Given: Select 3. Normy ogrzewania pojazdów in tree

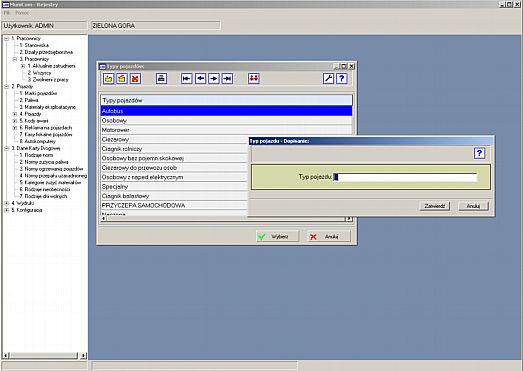Looking at the screenshot, I should [x=51, y=169].
